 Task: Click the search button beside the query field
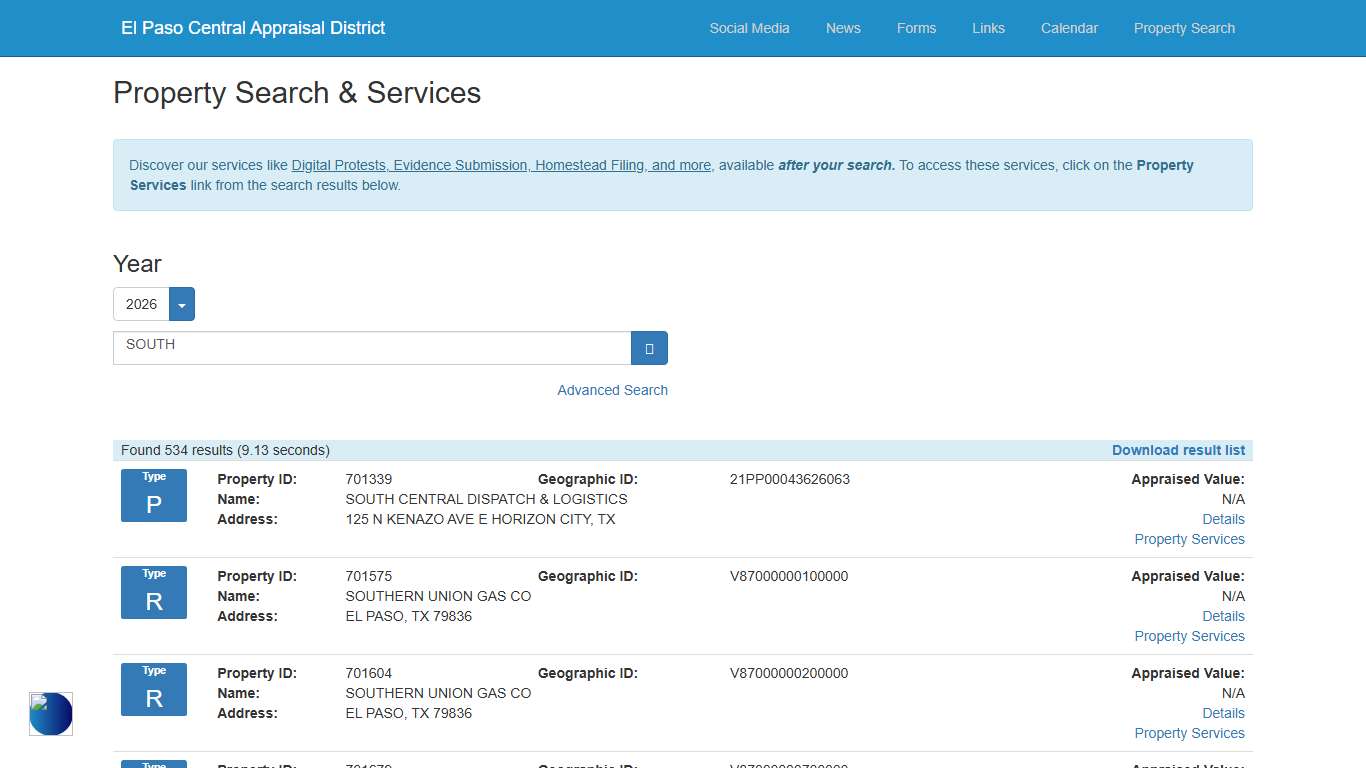pyautogui.click(x=649, y=348)
